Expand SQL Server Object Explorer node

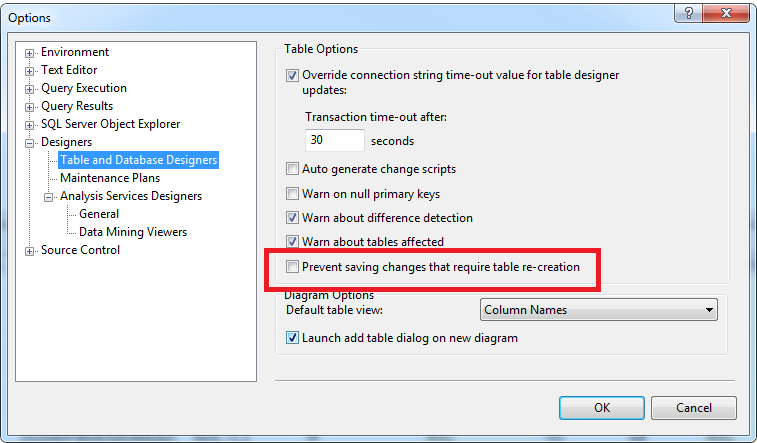[x=31, y=124]
